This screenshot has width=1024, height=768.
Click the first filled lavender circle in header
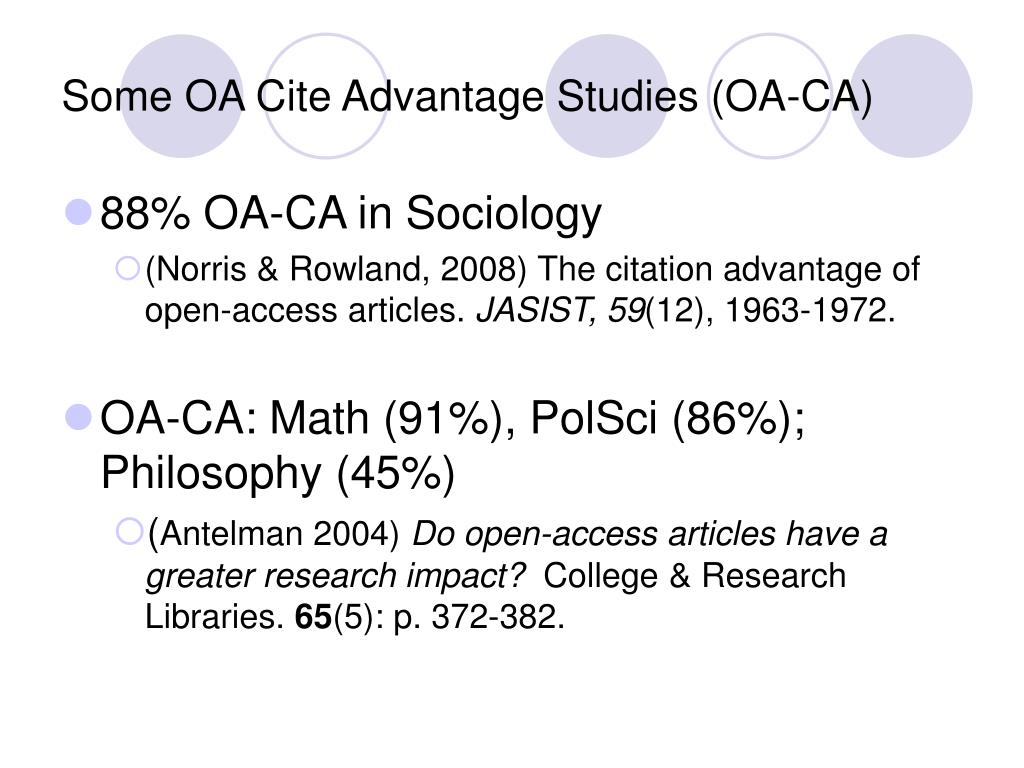[182, 96]
